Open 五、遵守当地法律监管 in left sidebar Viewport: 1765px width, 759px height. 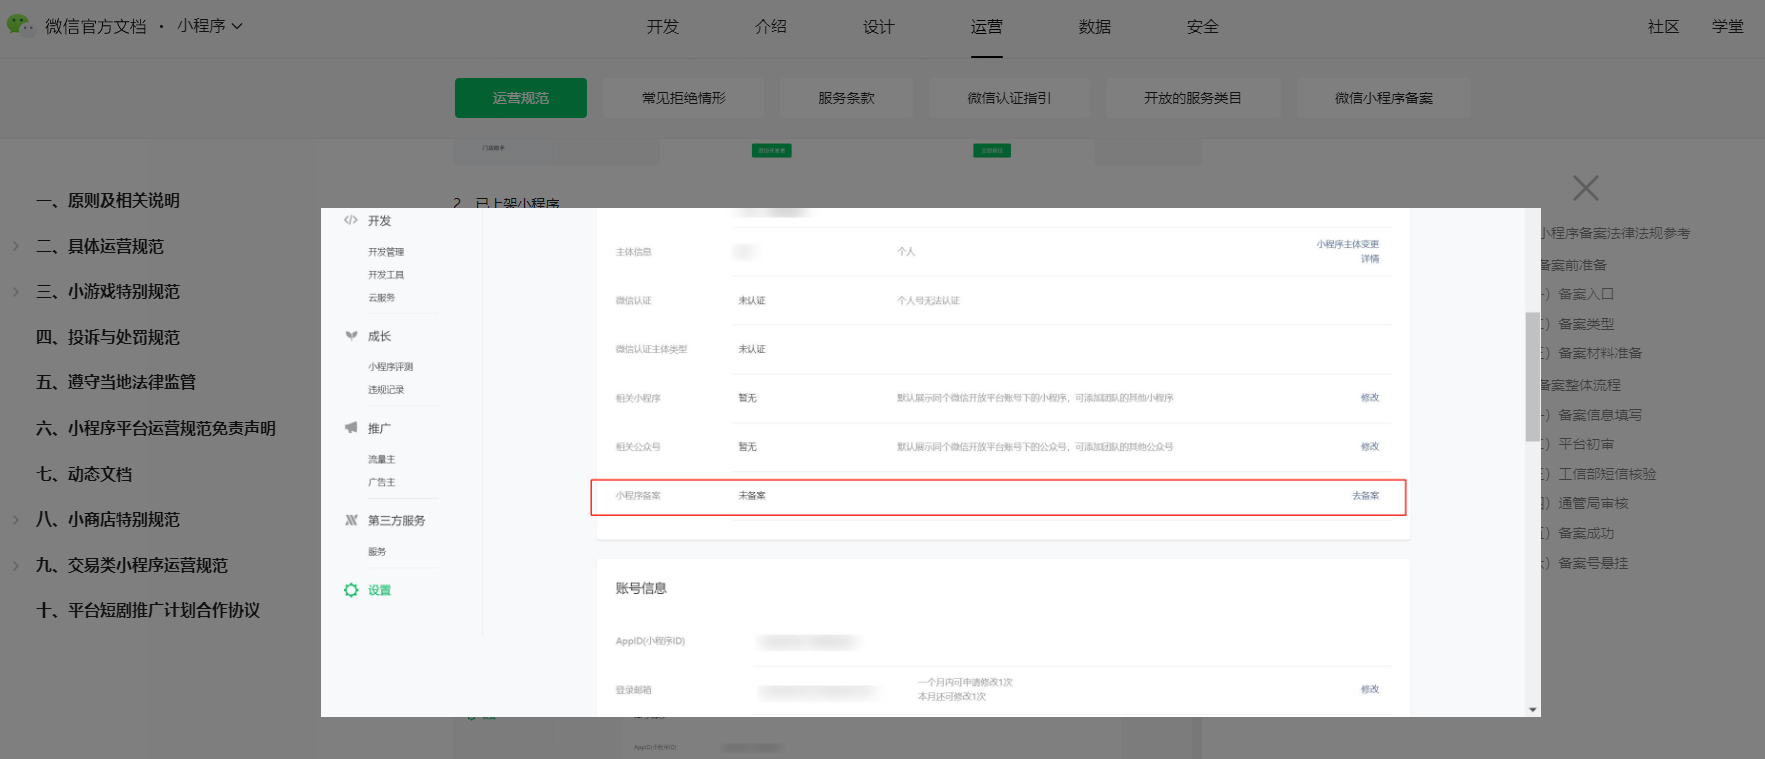point(116,383)
